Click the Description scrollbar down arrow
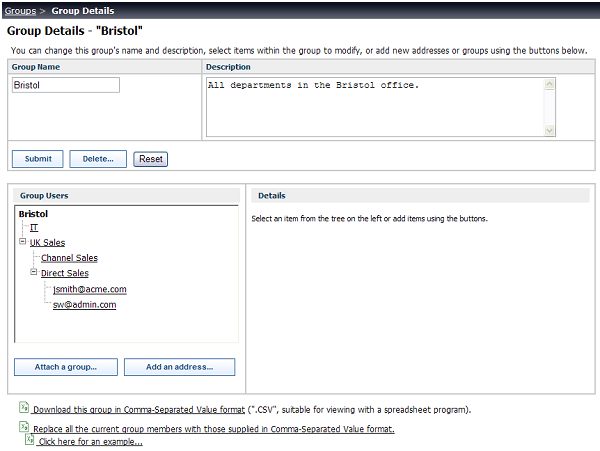 coord(549,131)
